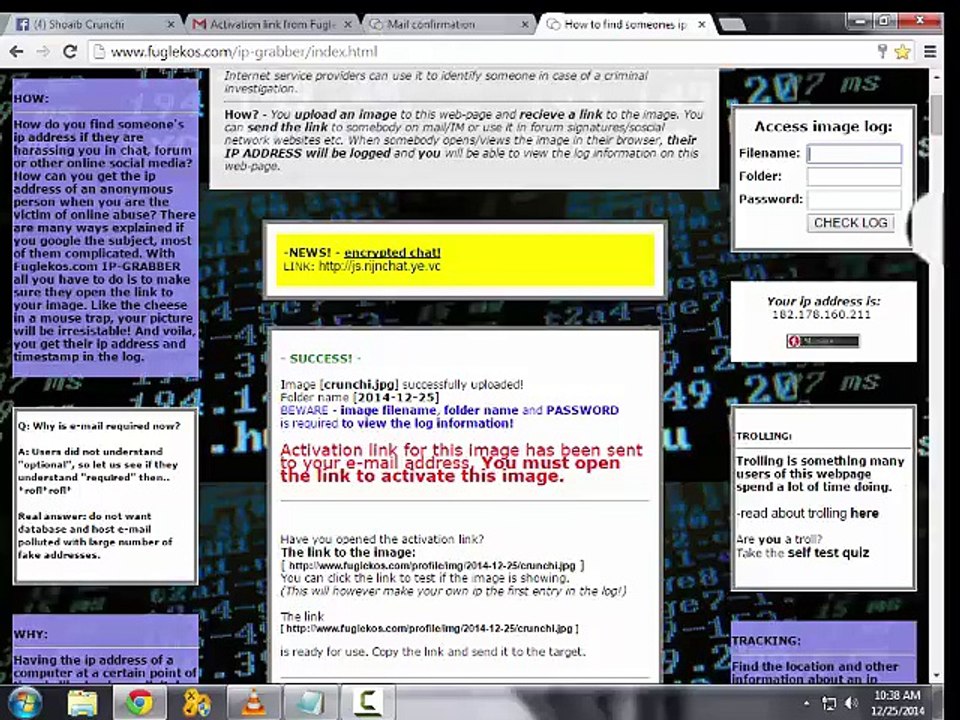Click badge below your ip address

[x=822, y=341]
